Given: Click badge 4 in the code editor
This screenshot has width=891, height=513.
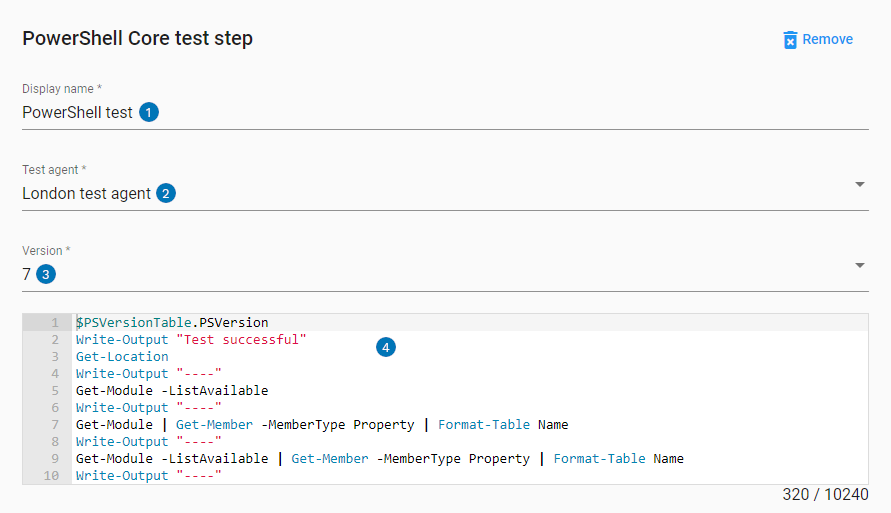Looking at the screenshot, I should (x=386, y=347).
